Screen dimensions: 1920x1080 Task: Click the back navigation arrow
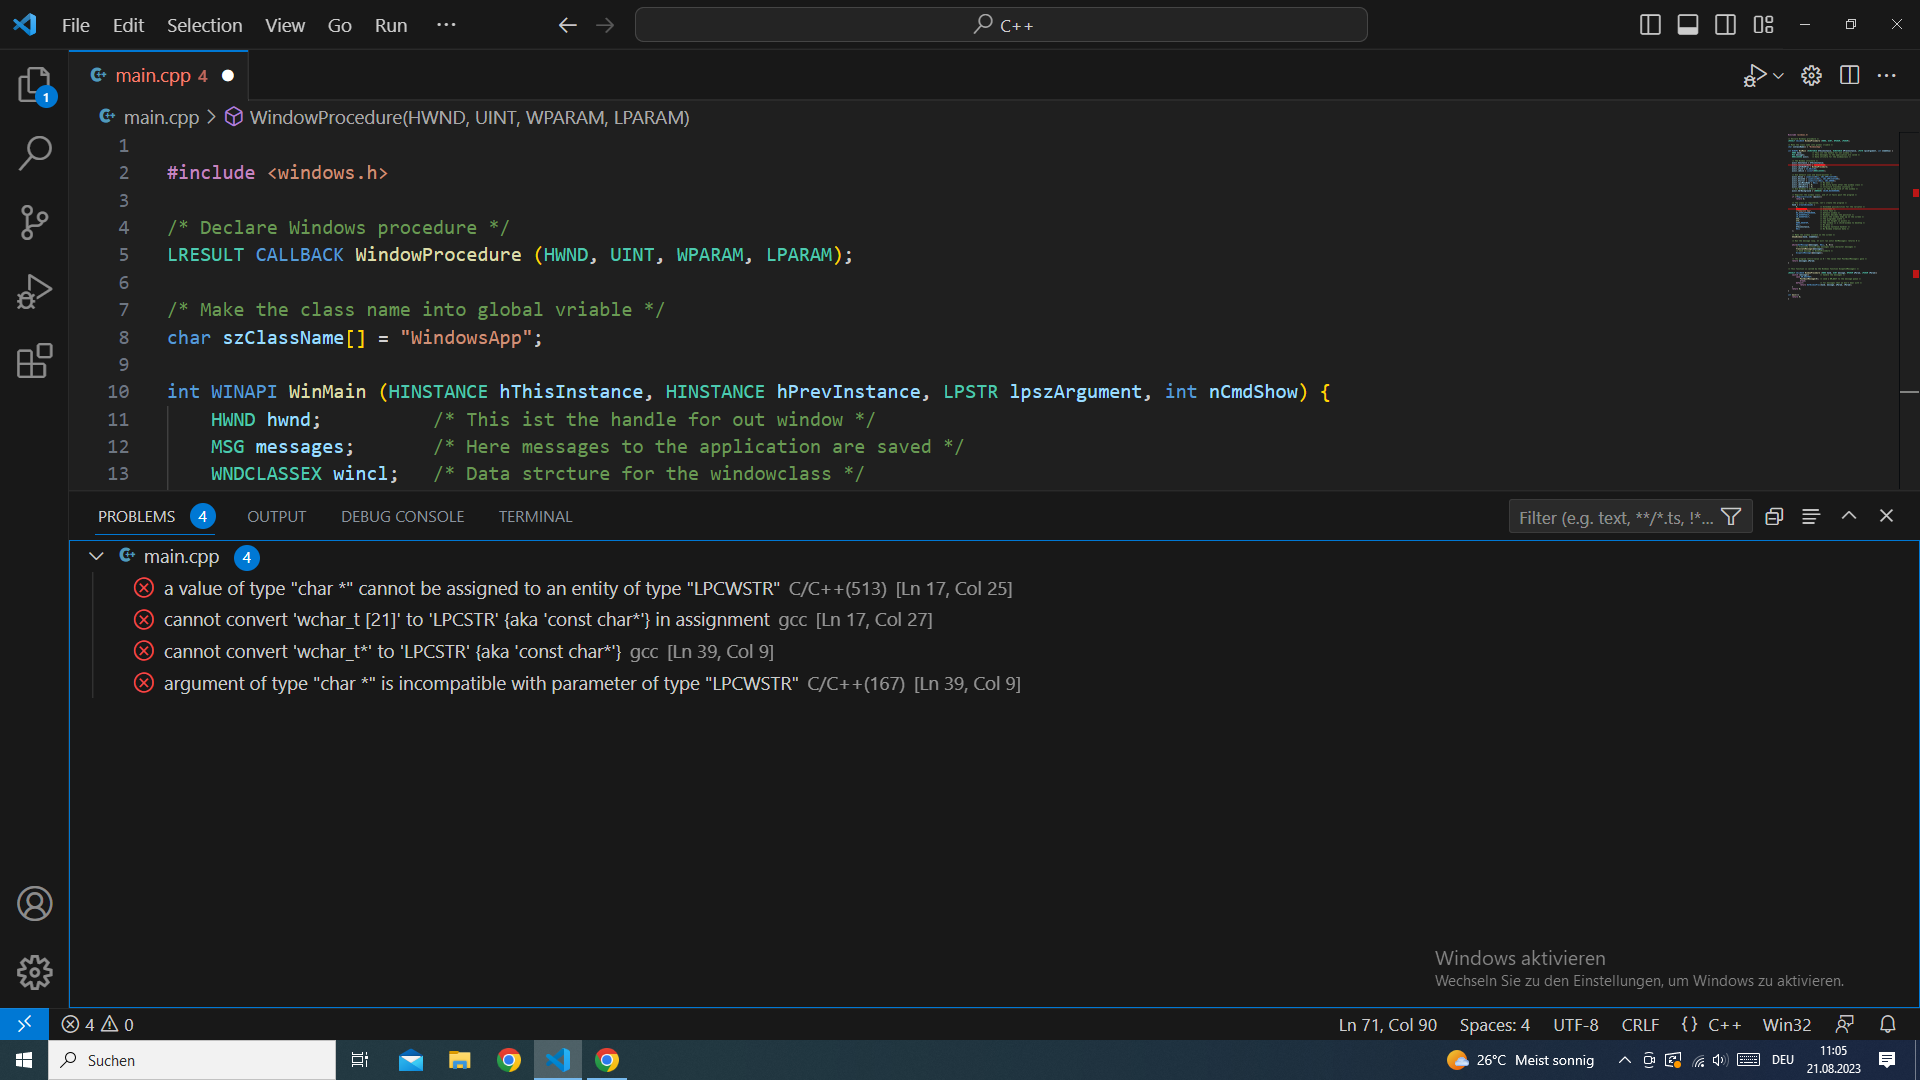tap(567, 25)
